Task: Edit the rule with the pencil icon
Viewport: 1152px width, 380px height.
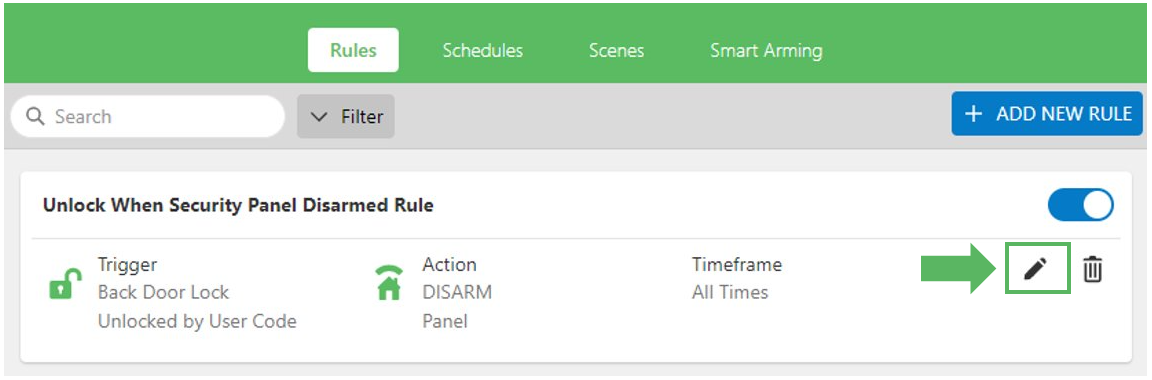Action: (1036, 269)
